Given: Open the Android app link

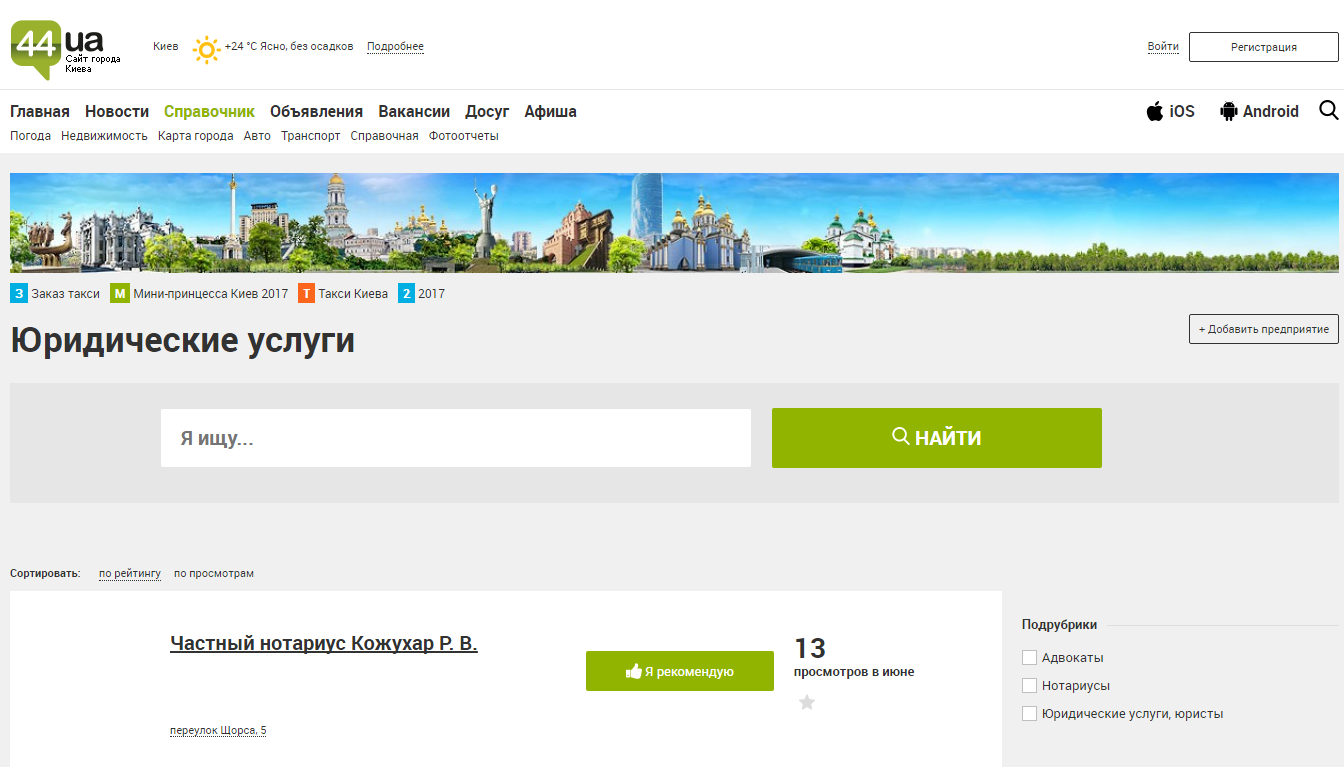Looking at the screenshot, I should tap(1259, 111).
